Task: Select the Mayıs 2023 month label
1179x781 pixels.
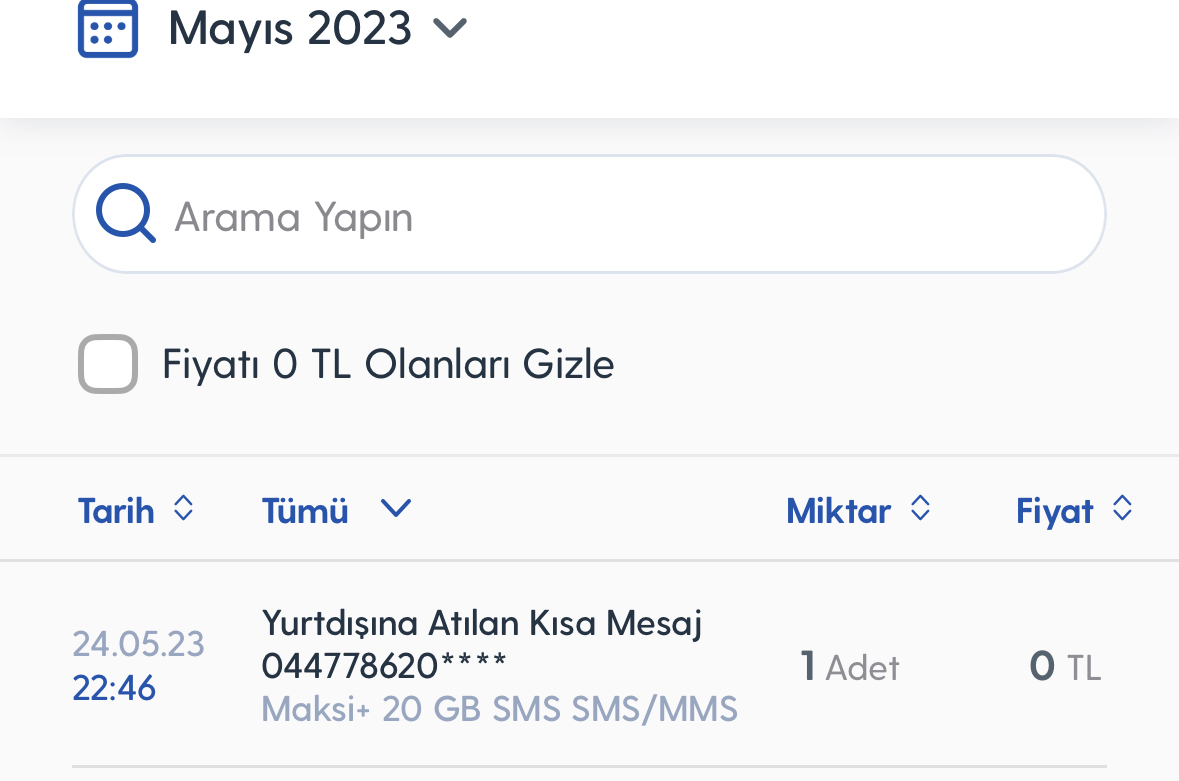Action: tap(289, 29)
